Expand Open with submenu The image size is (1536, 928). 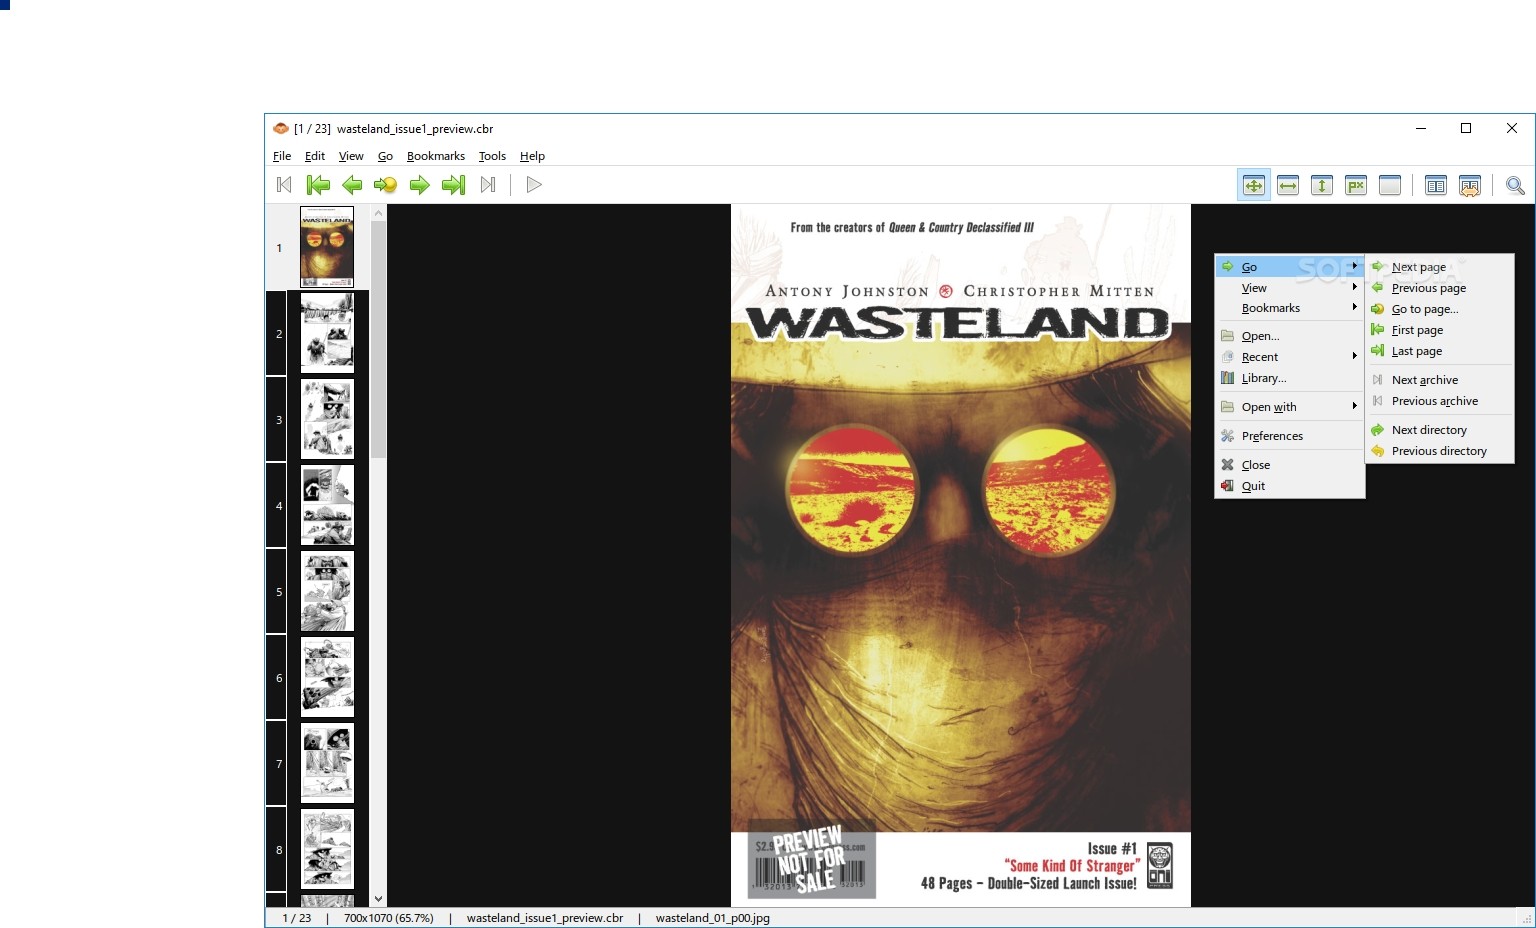pos(1290,407)
